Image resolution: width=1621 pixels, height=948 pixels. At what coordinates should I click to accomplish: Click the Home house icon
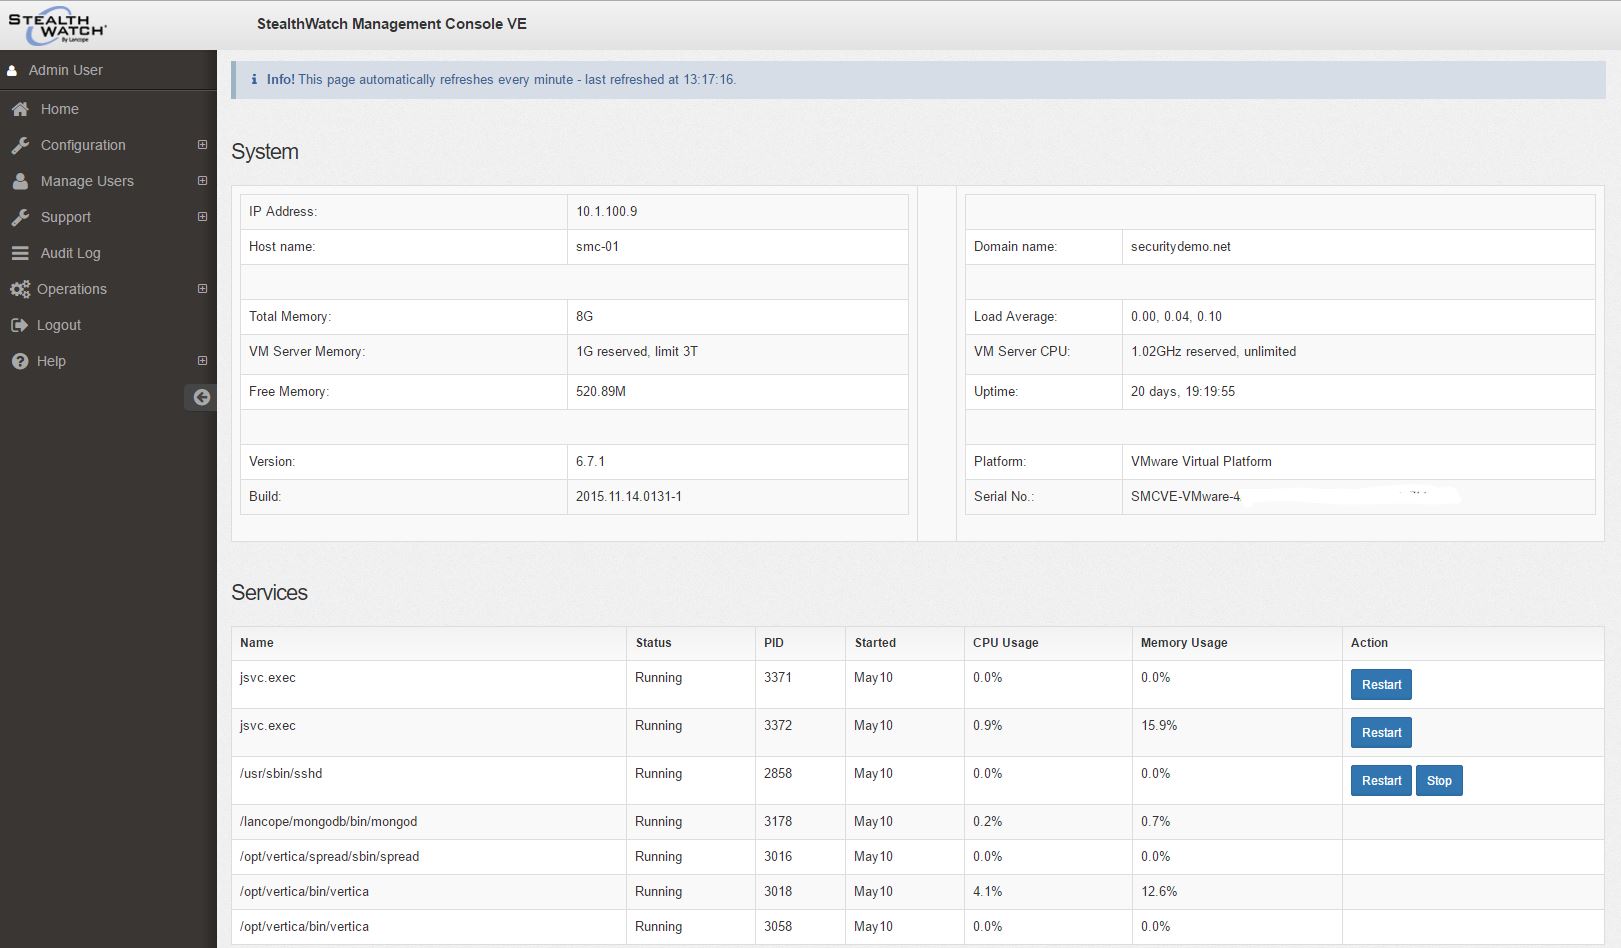pos(20,109)
